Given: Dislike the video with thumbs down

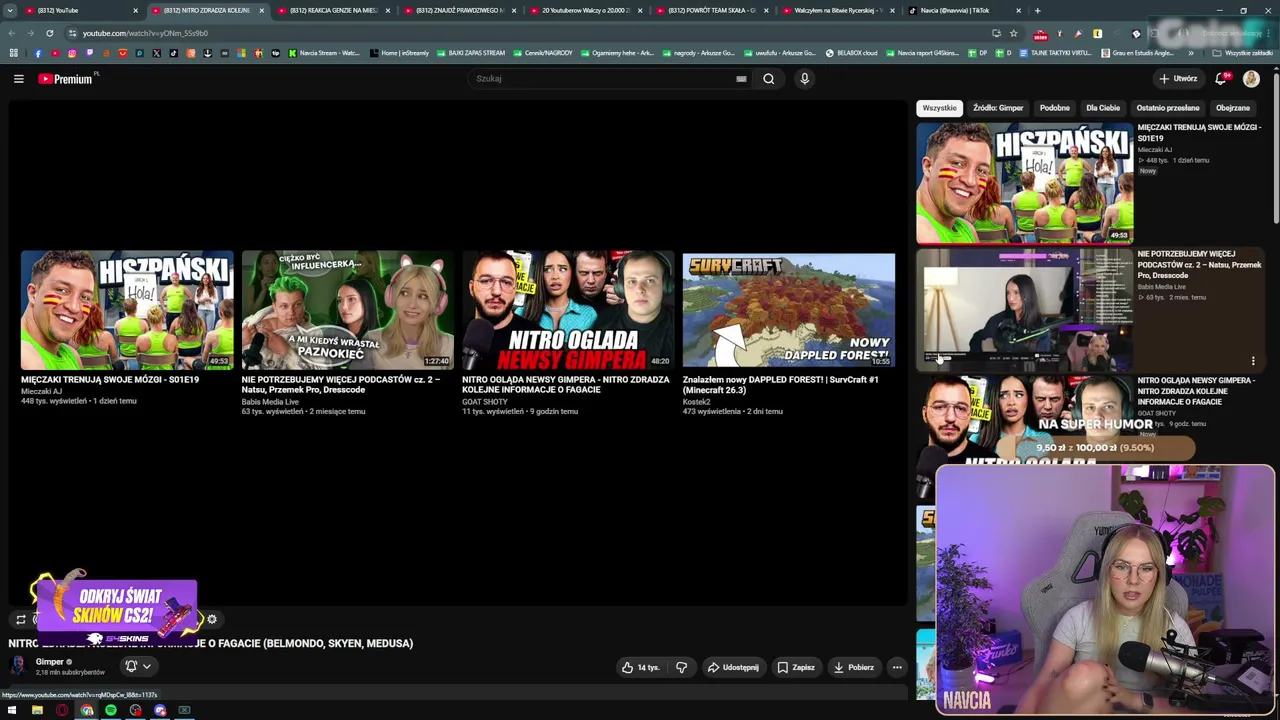Looking at the screenshot, I should (x=681, y=667).
